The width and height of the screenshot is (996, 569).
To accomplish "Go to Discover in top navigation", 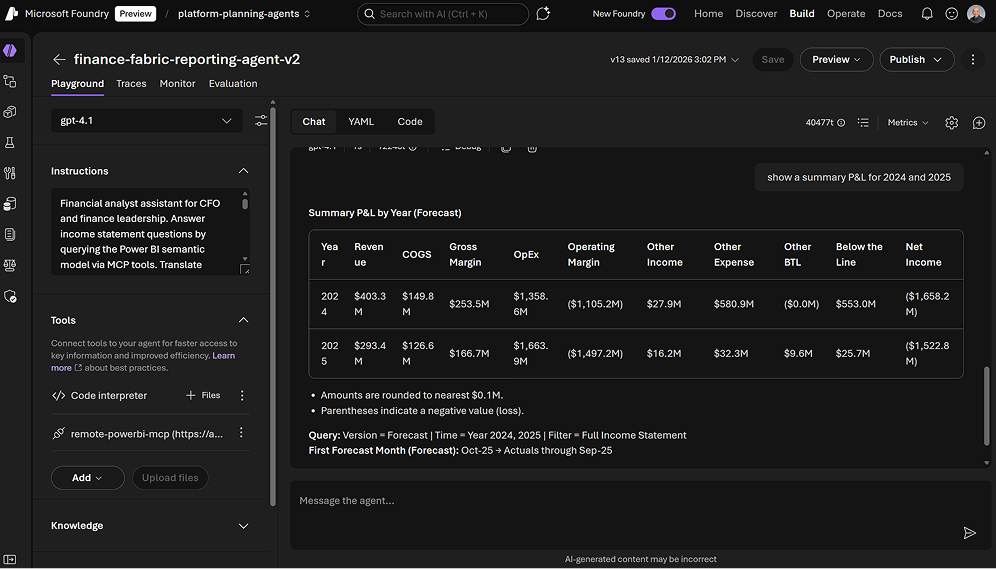I will pyautogui.click(x=756, y=13).
